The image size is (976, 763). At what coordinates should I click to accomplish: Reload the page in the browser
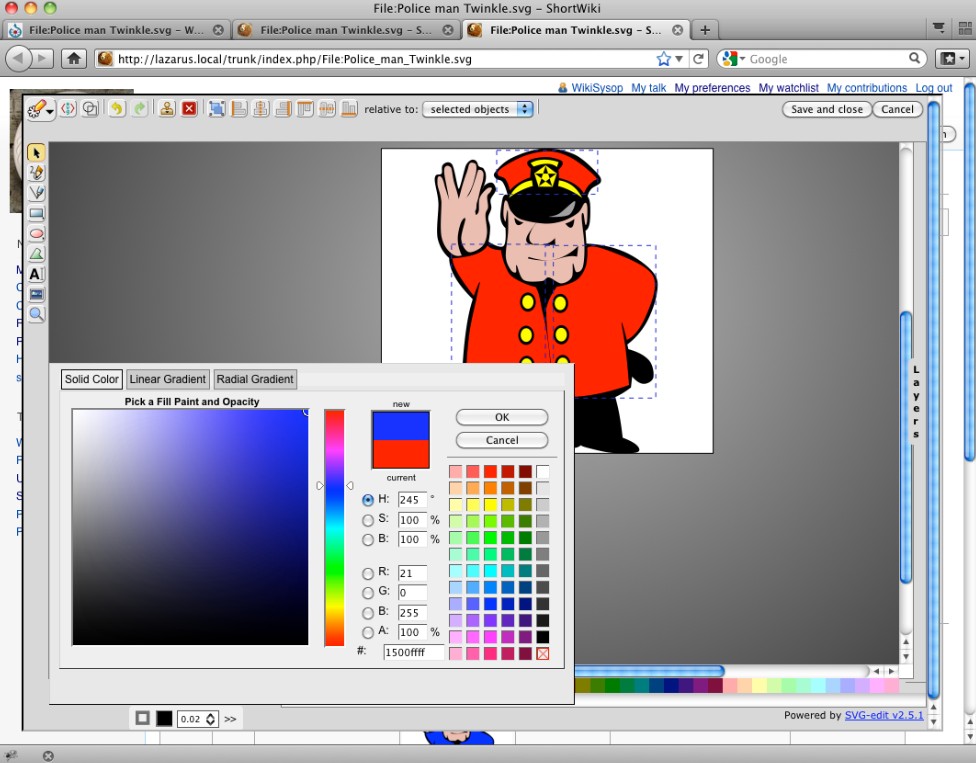point(698,59)
